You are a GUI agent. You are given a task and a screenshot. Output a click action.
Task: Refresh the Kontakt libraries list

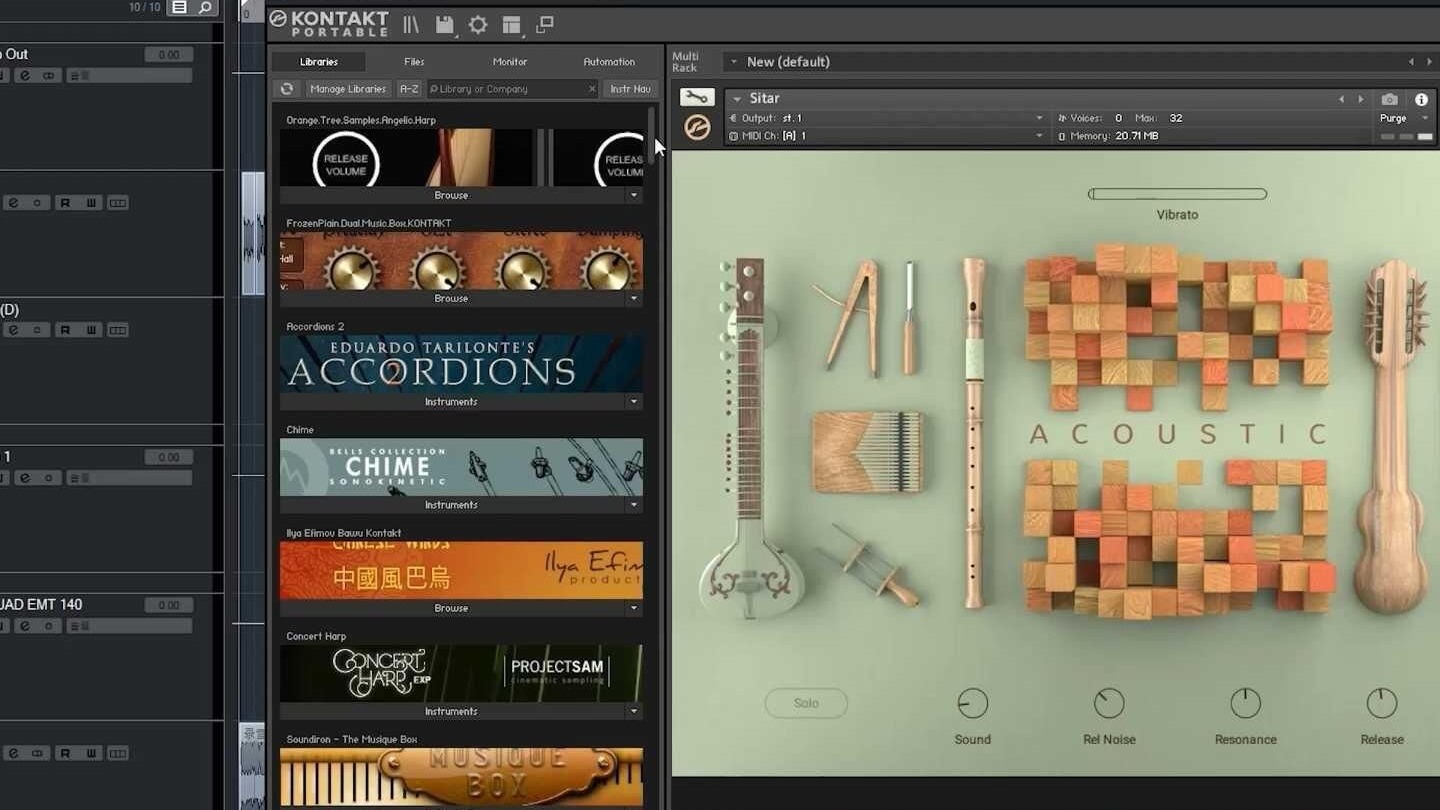click(287, 89)
